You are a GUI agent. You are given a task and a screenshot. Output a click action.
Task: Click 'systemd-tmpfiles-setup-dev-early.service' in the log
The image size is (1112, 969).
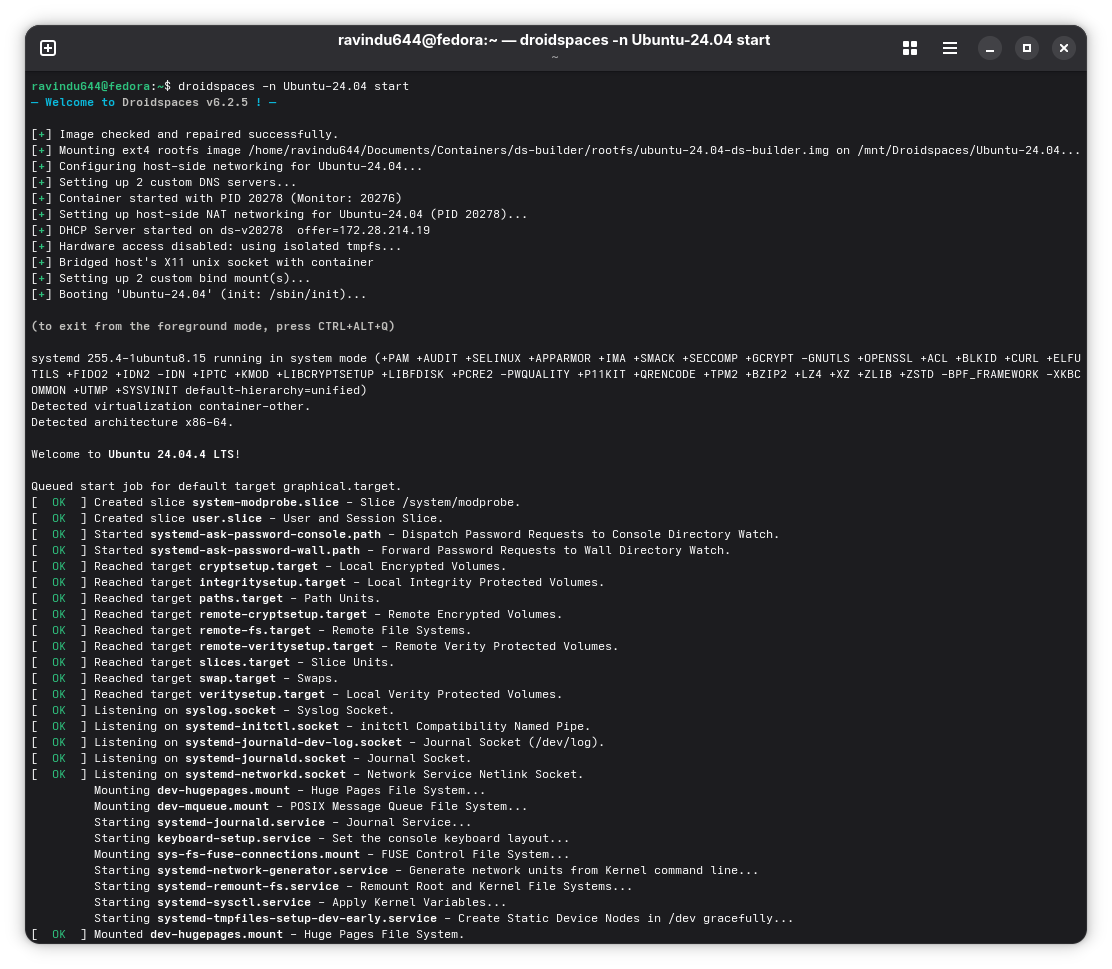click(x=297, y=919)
